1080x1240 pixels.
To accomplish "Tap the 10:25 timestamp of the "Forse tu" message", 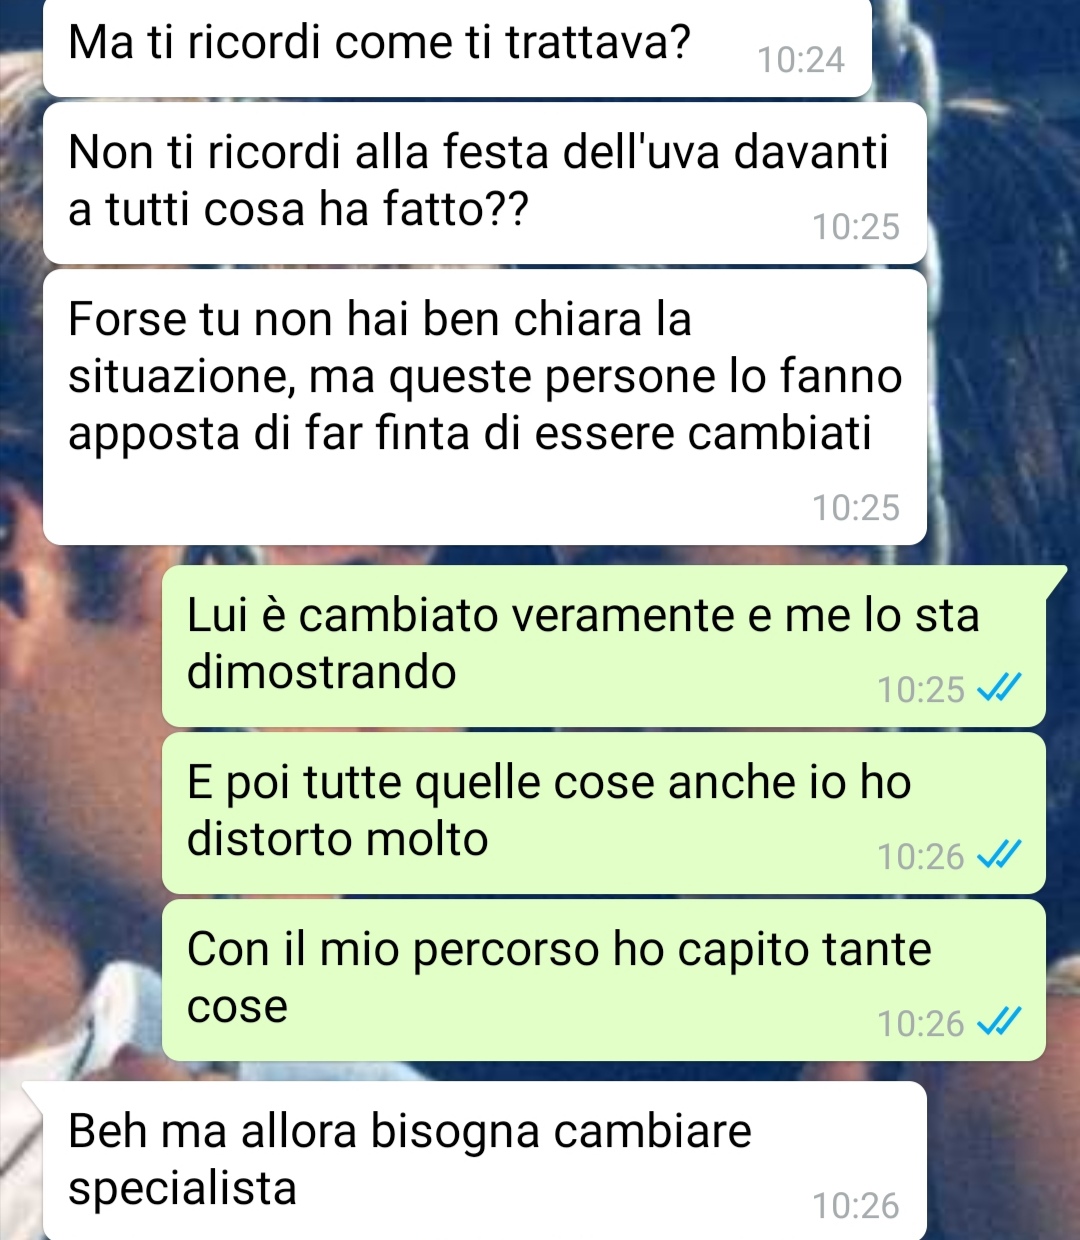I will click(x=856, y=508).
